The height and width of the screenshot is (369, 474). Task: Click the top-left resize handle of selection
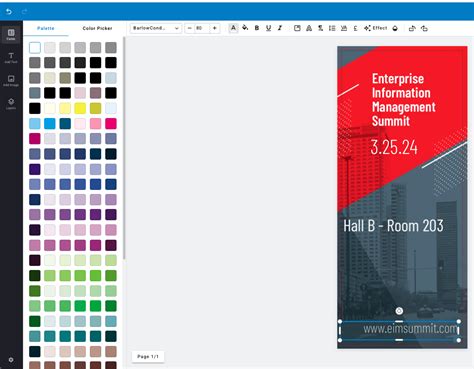coord(340,322)
